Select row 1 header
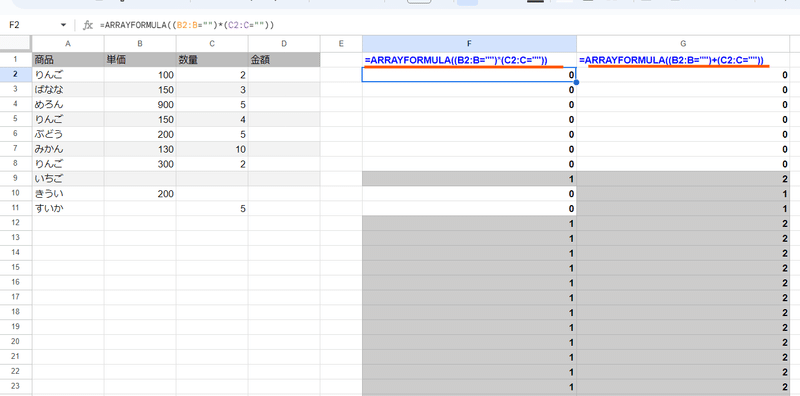The image size is (800, 396). [16, 60]
